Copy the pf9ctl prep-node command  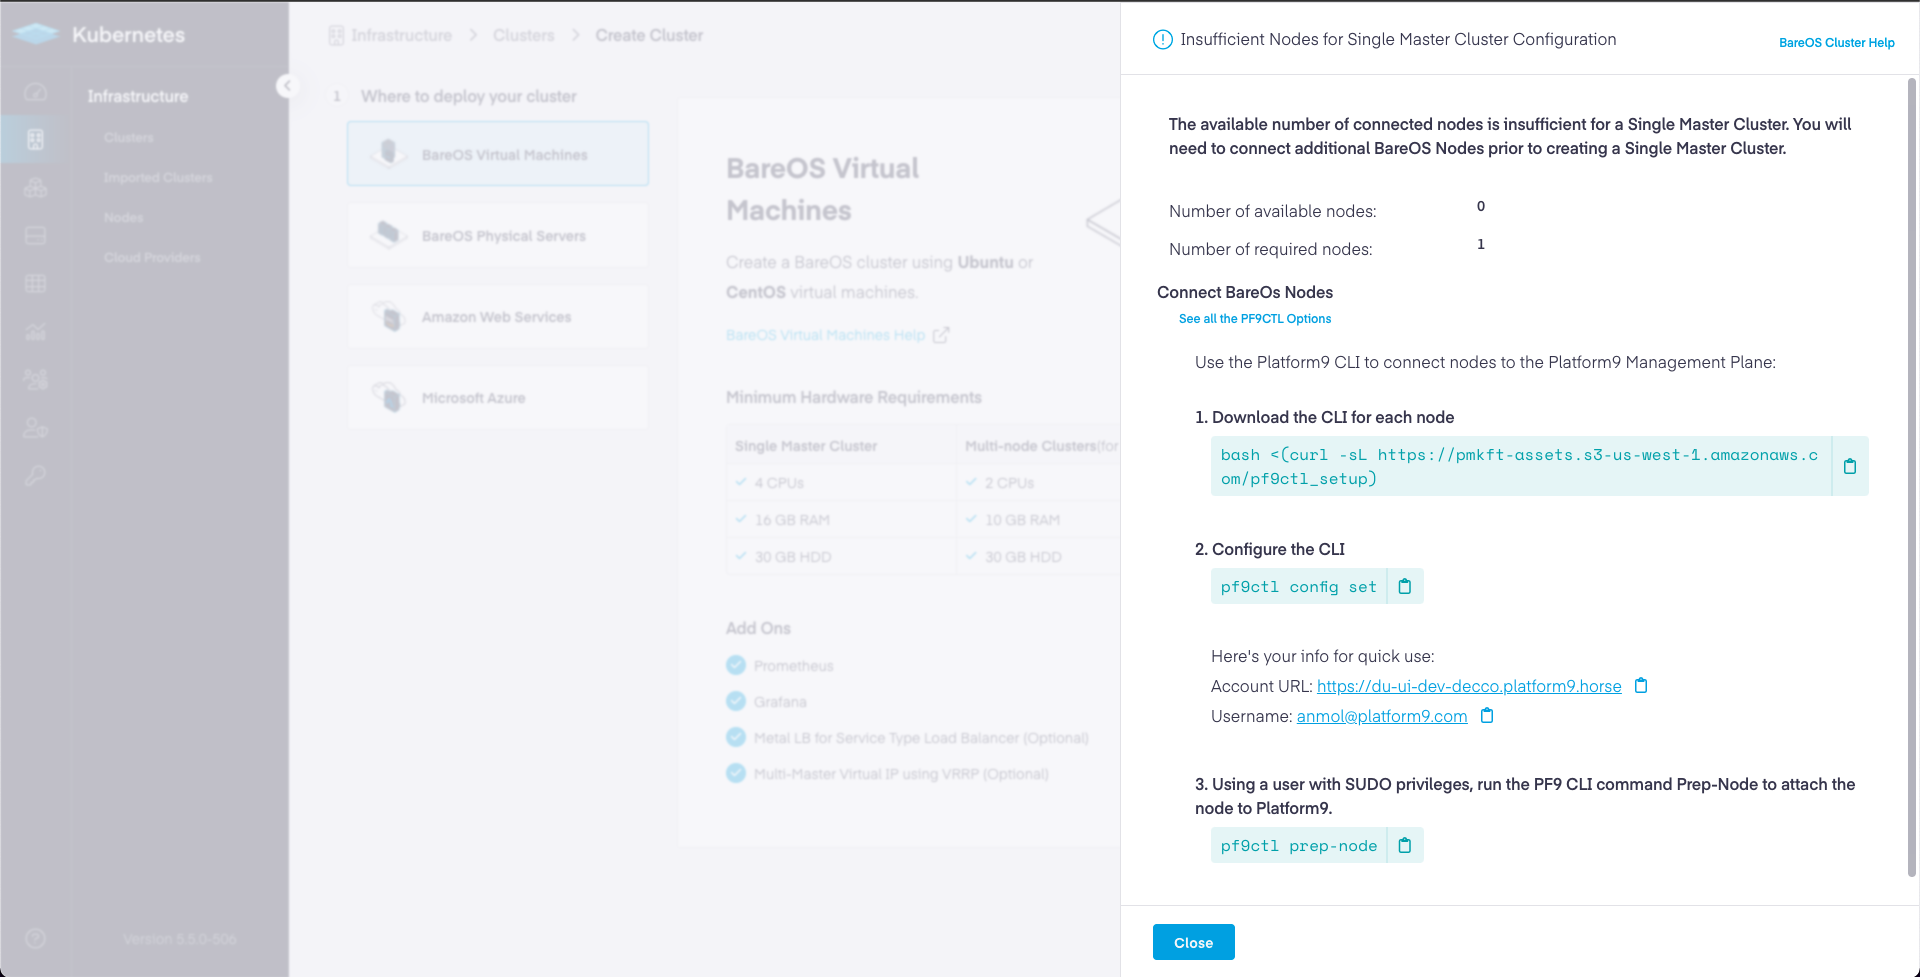coord(1404,846)
